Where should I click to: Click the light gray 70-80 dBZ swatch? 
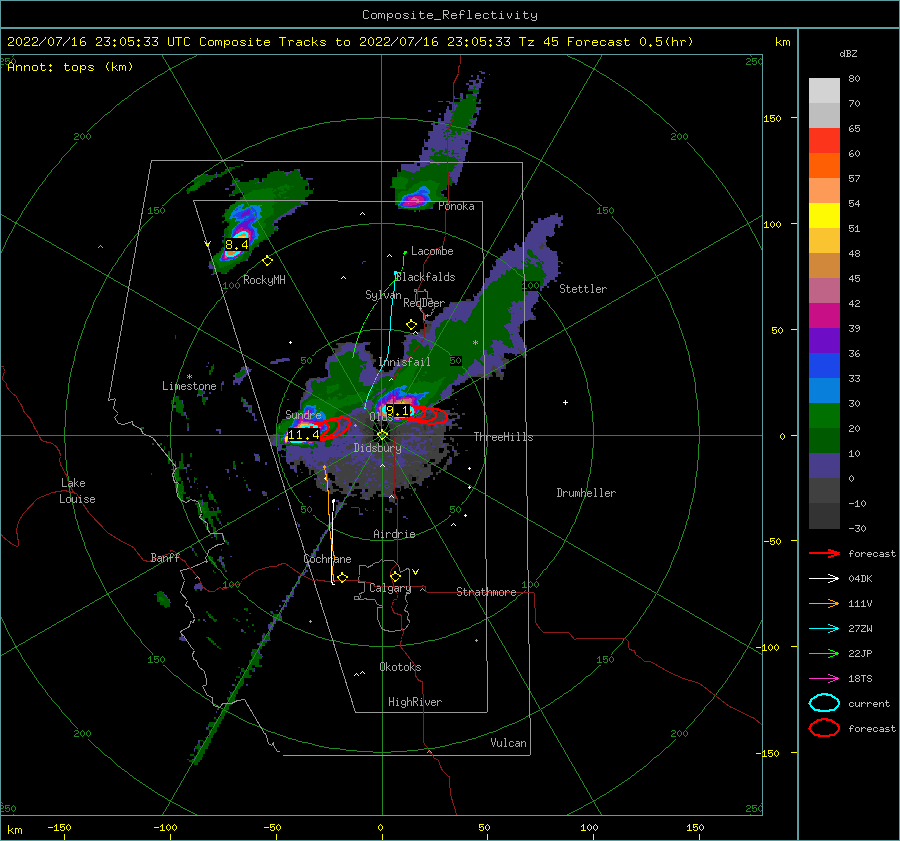pyautogui.click(x=824, y=91)
